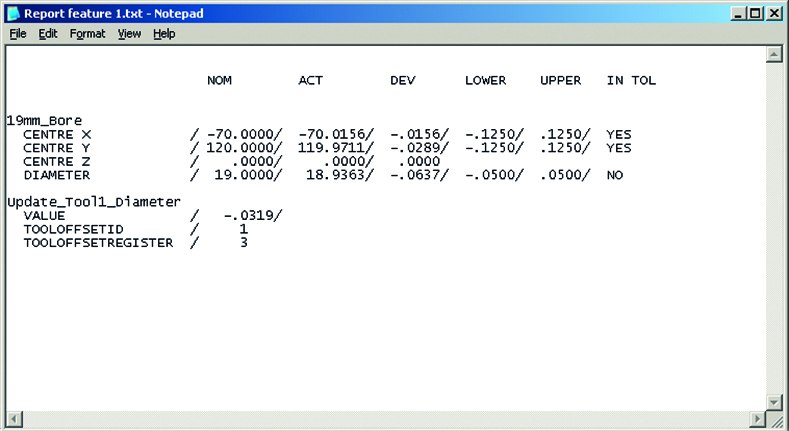Click the vertical scrollbar down arrow
789x431 pixels.
click(x=775, y=401)
